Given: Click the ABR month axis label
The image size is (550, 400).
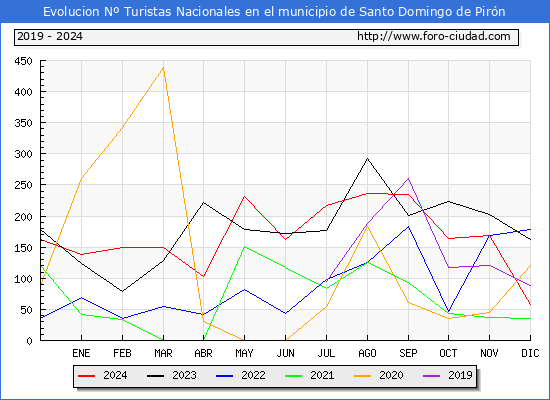Looking at the screenshot, I should click(203, 353).
